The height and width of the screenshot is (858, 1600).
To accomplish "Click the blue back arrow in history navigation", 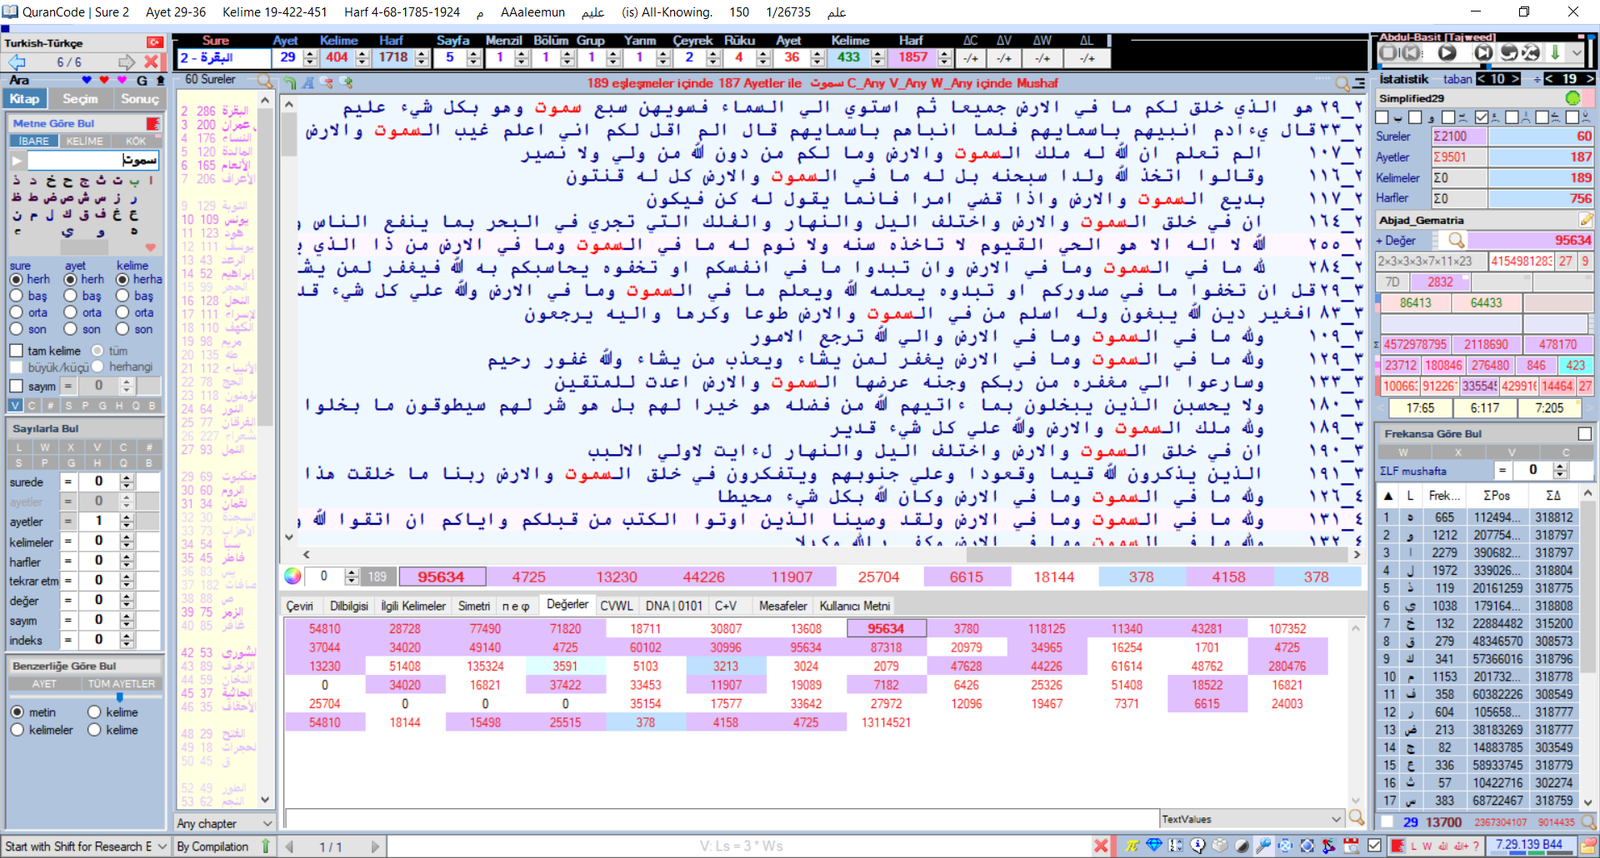I will pyautogui.click(x=17, y=62).
